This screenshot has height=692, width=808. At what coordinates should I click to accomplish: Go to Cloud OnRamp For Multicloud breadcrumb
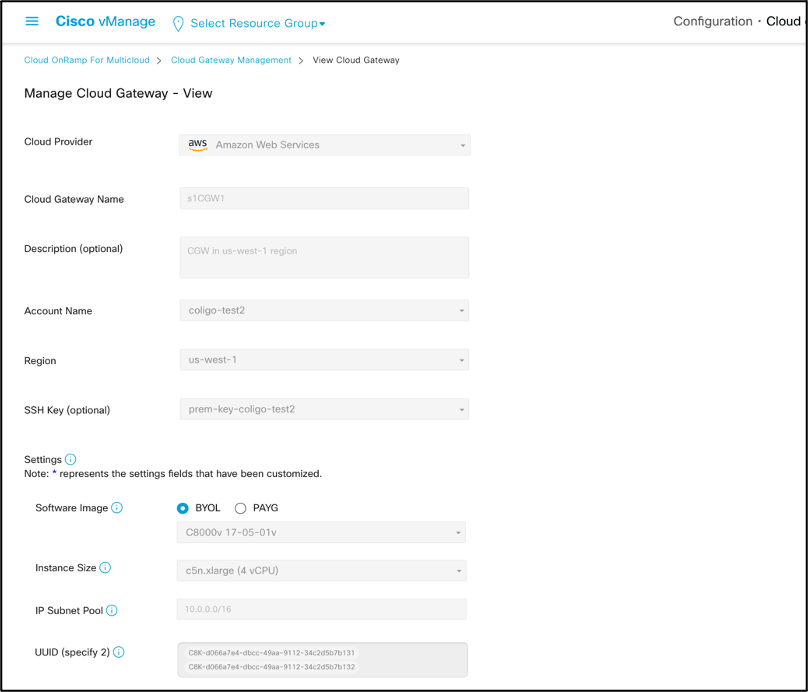pyautogui.click(x=87, y=60)
